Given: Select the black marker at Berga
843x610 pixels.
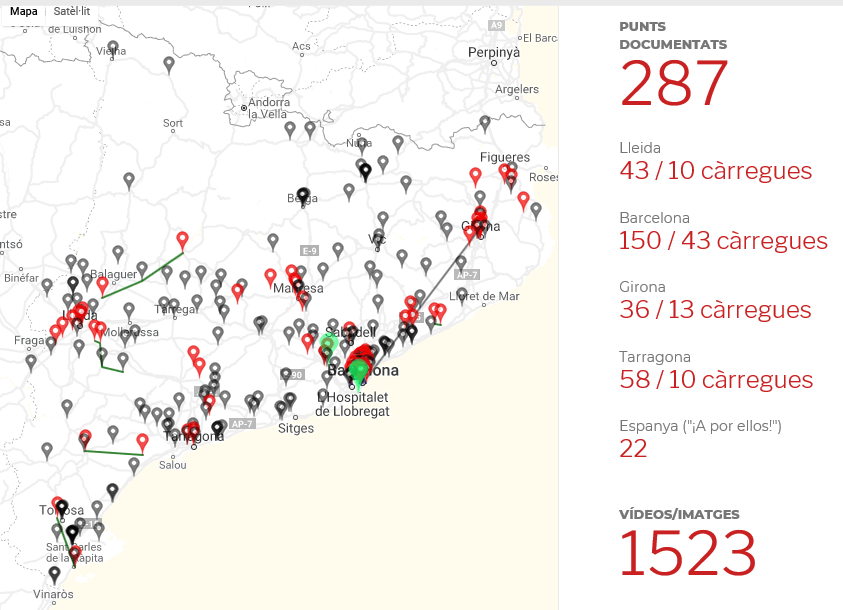Looking at the screenshot, I should (x=303, y=196).
